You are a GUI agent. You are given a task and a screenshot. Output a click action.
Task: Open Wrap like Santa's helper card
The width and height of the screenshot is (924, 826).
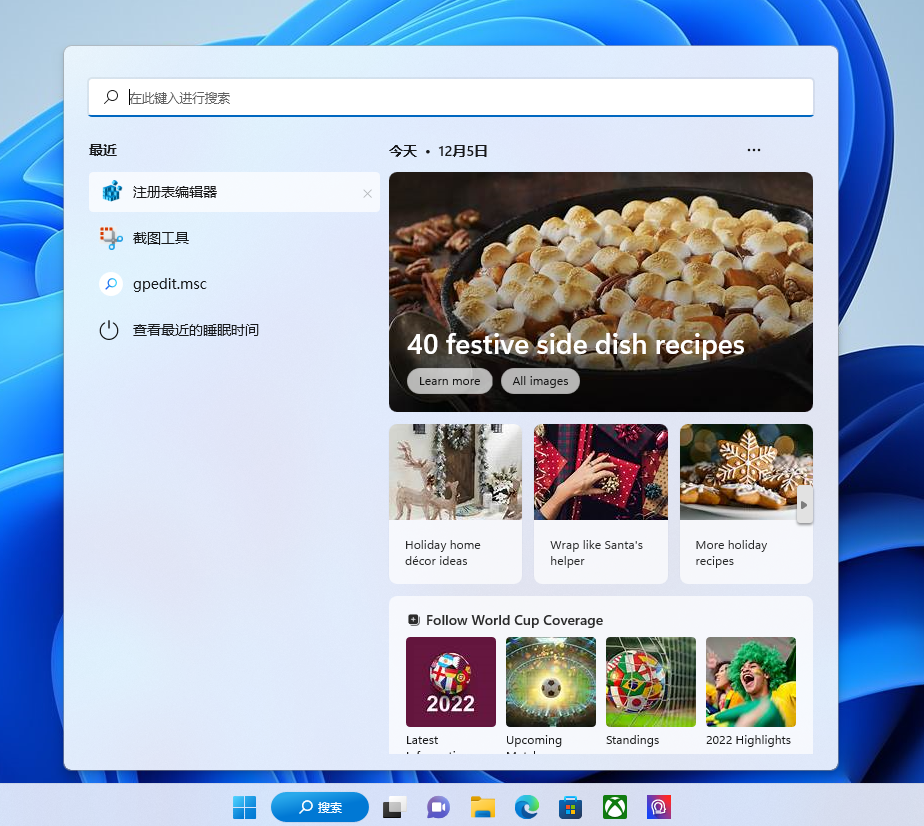[600, 503]
